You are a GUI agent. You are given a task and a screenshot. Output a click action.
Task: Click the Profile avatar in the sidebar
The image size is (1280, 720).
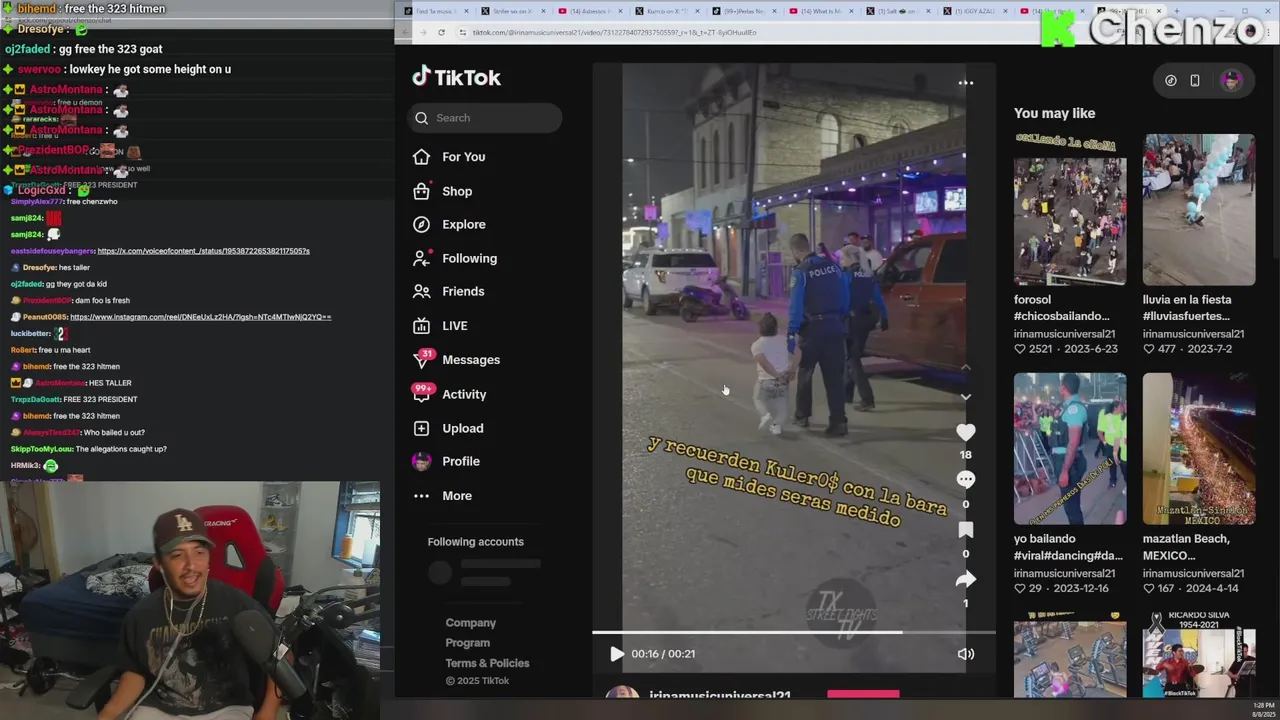pos(422,461)
